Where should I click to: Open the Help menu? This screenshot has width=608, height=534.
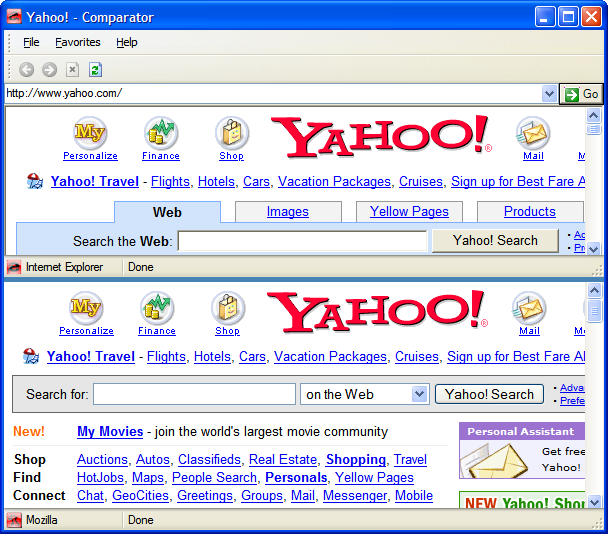127,42
